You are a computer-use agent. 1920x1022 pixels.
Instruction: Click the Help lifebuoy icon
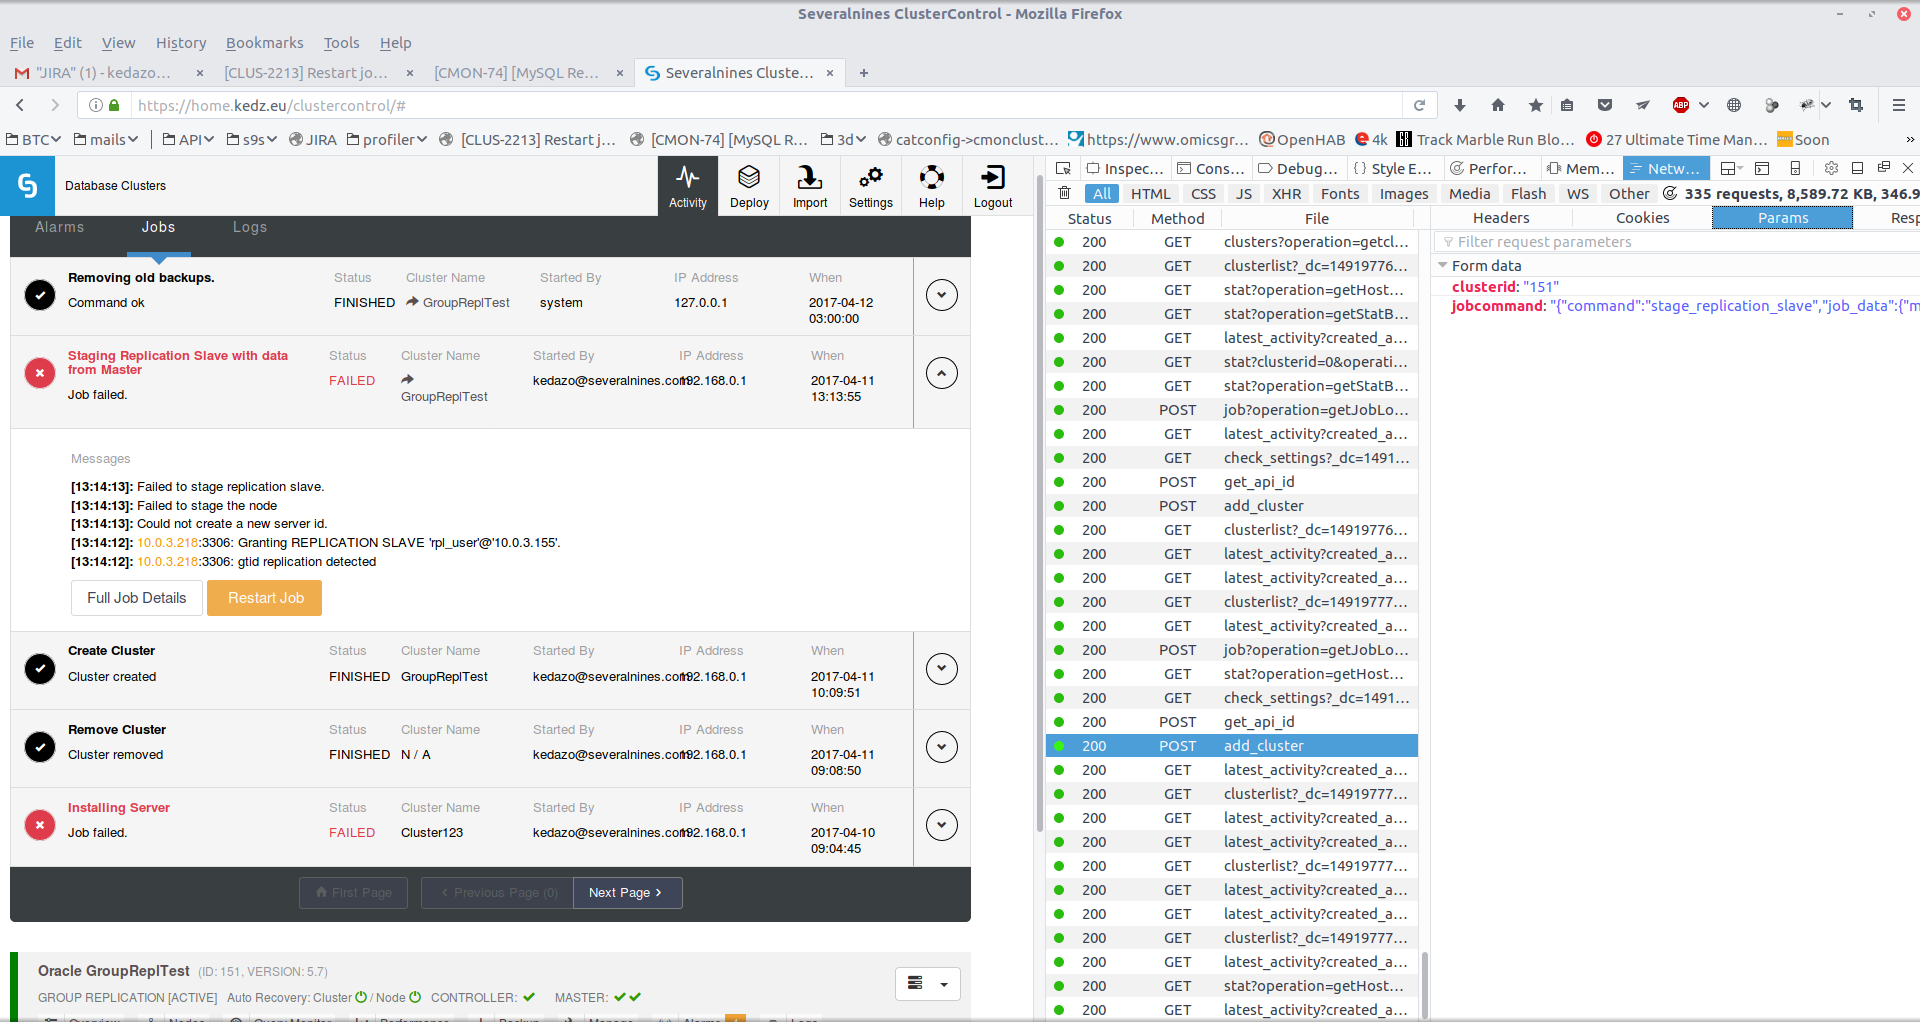pyautogui.click(x=931, y=186)
